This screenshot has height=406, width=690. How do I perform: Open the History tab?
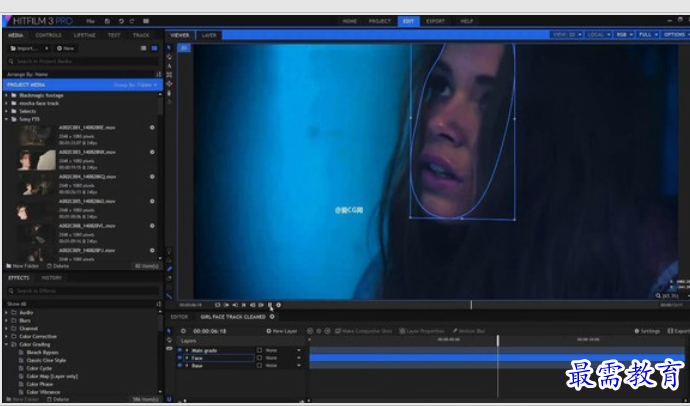coord(51,278)
